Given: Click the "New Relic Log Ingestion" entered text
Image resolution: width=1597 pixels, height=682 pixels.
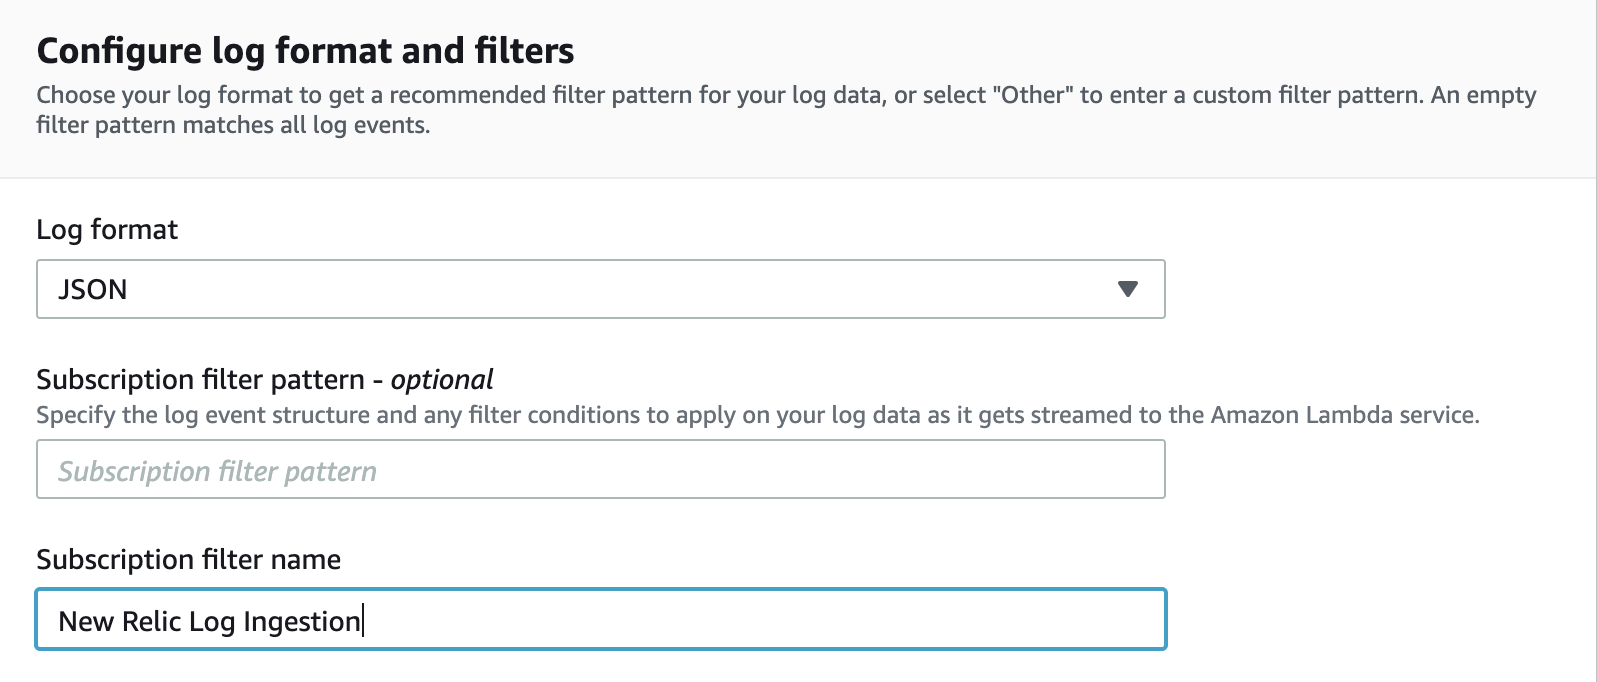Looking at the screenshot, I should click(210, 621).
